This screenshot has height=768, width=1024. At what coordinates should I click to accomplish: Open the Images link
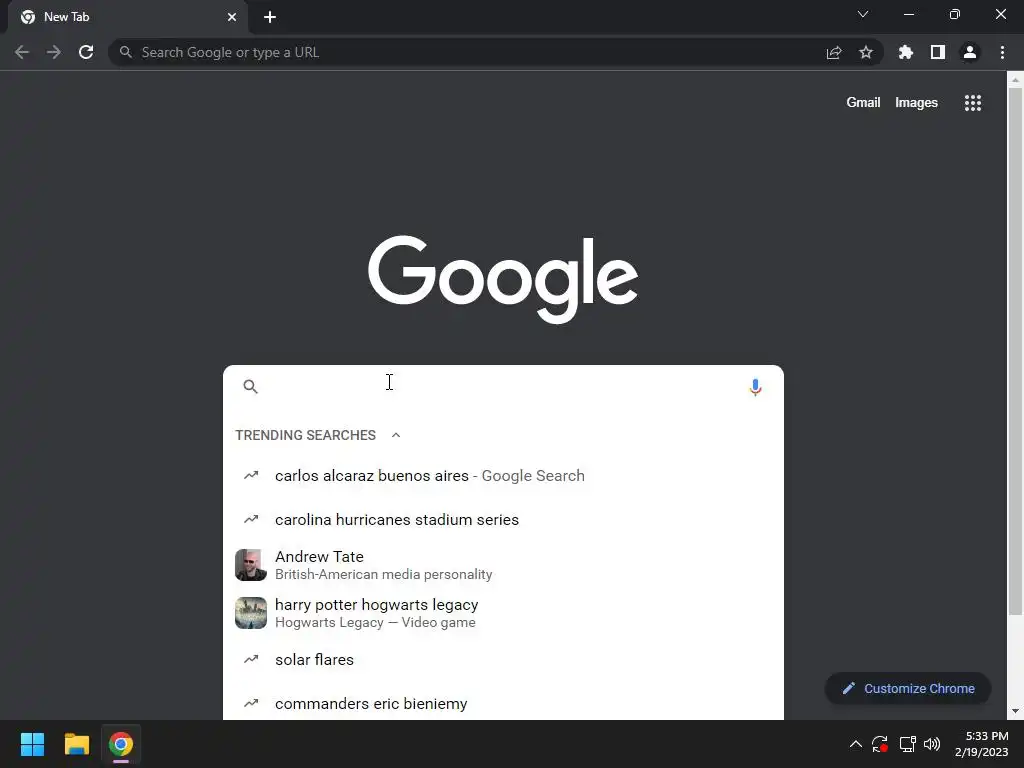coord(916,103)
